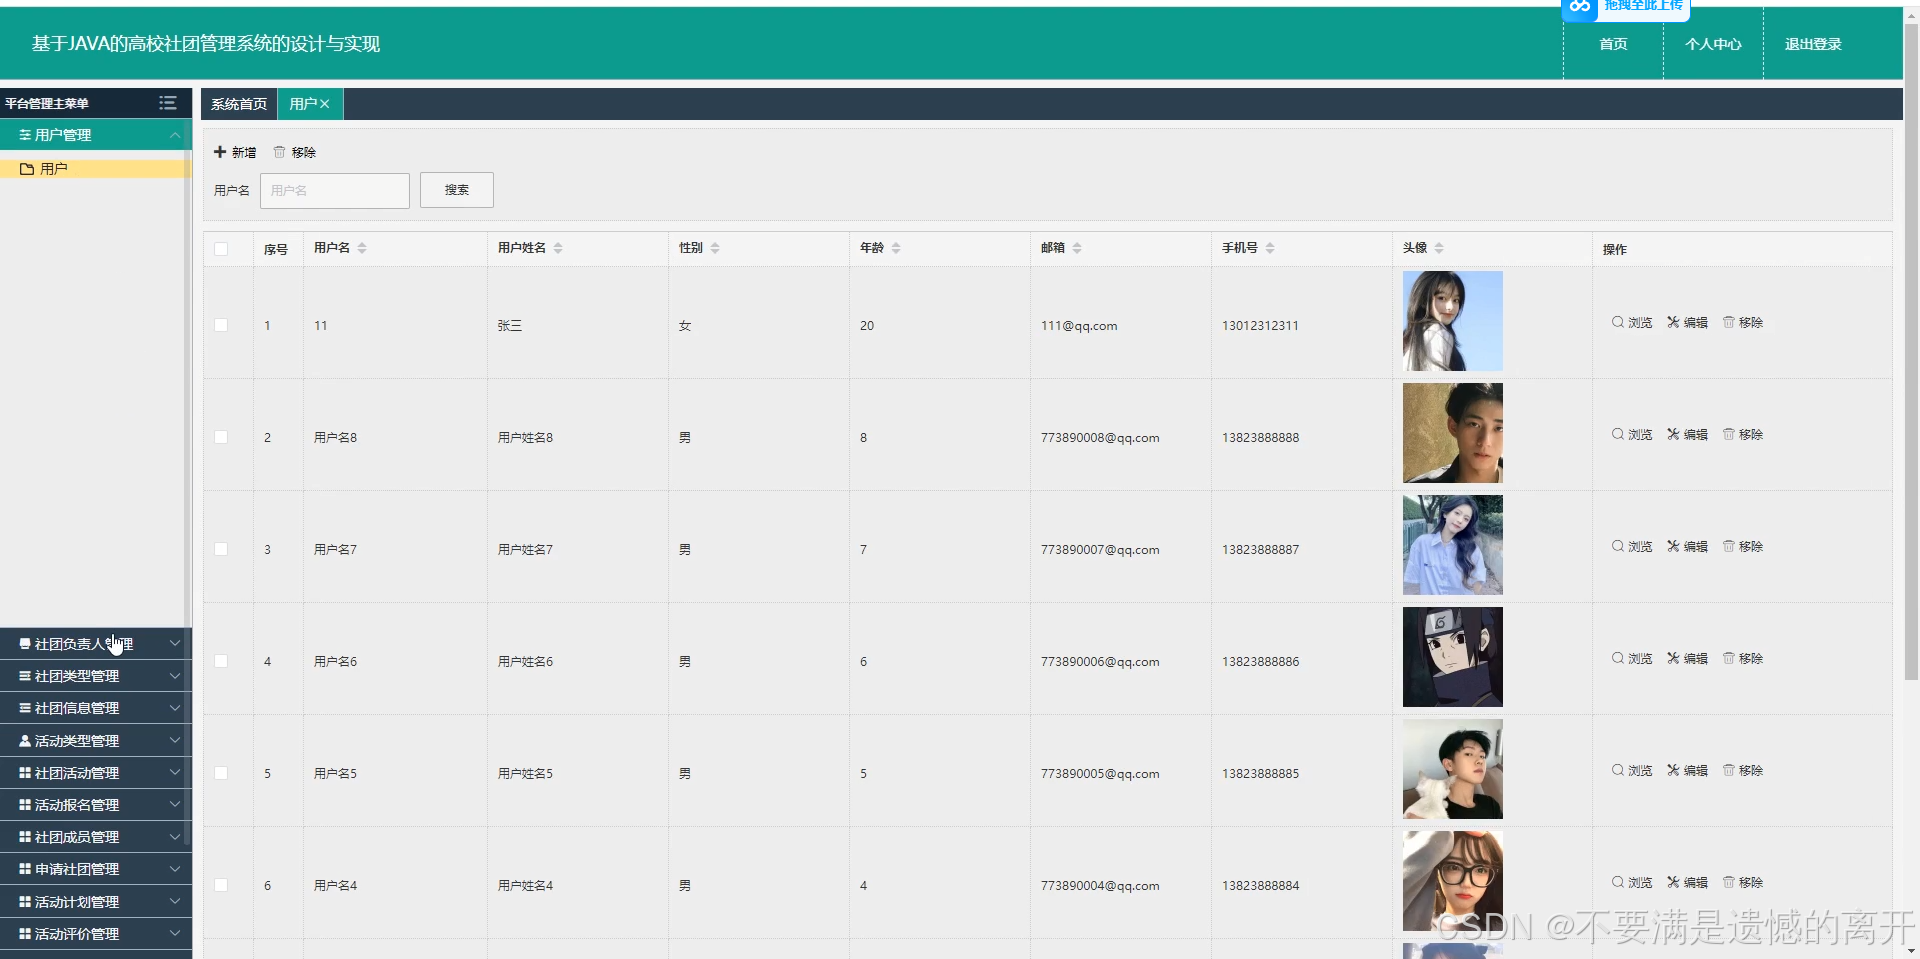Viewport: 1920px width, 959px height.
Task: Expand the 社团负责人管理 menu chevron
Action: click(x=175, y=644)
